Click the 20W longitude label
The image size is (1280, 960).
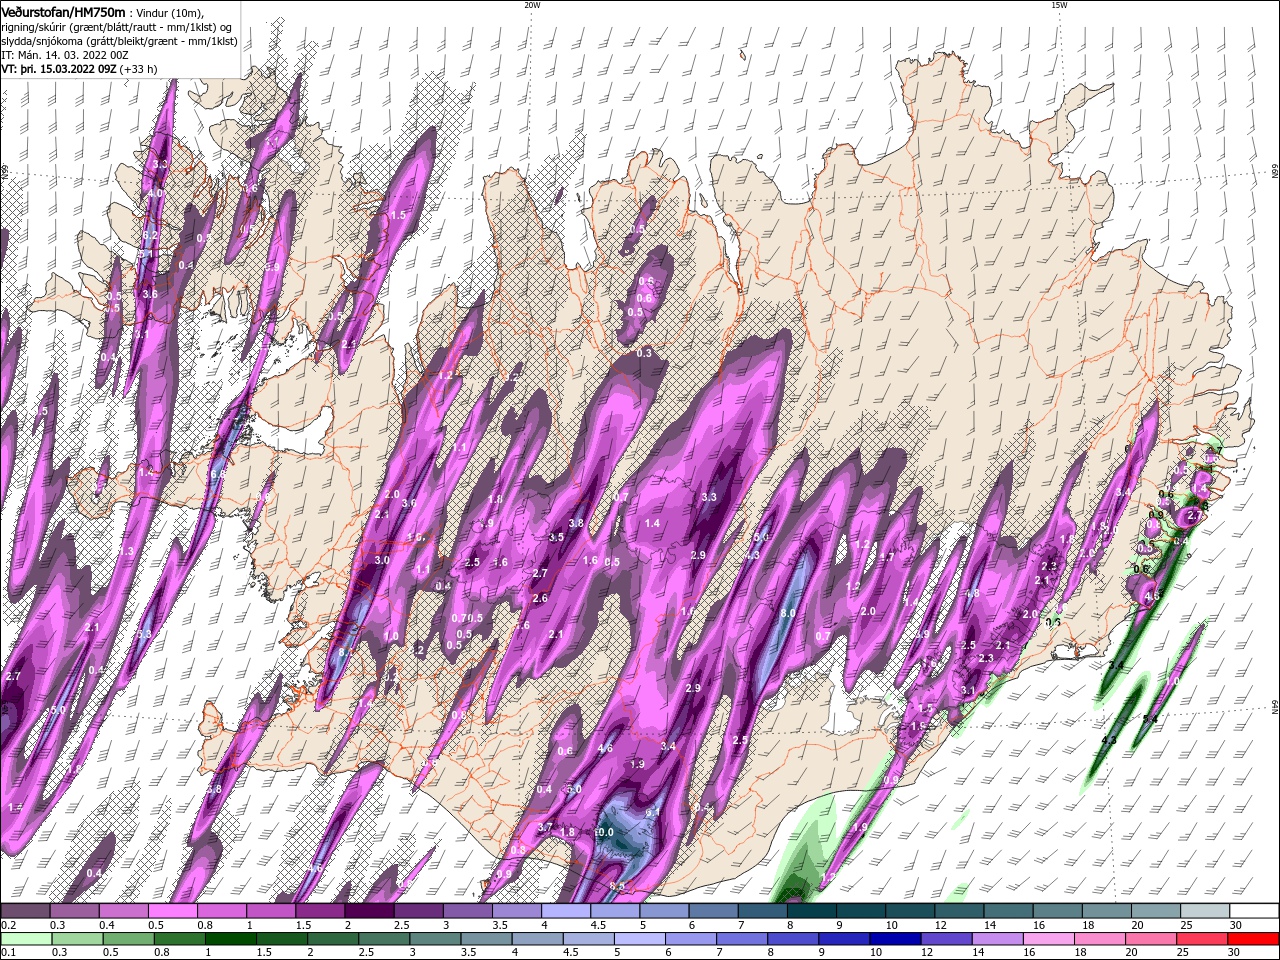click(532, 5)
